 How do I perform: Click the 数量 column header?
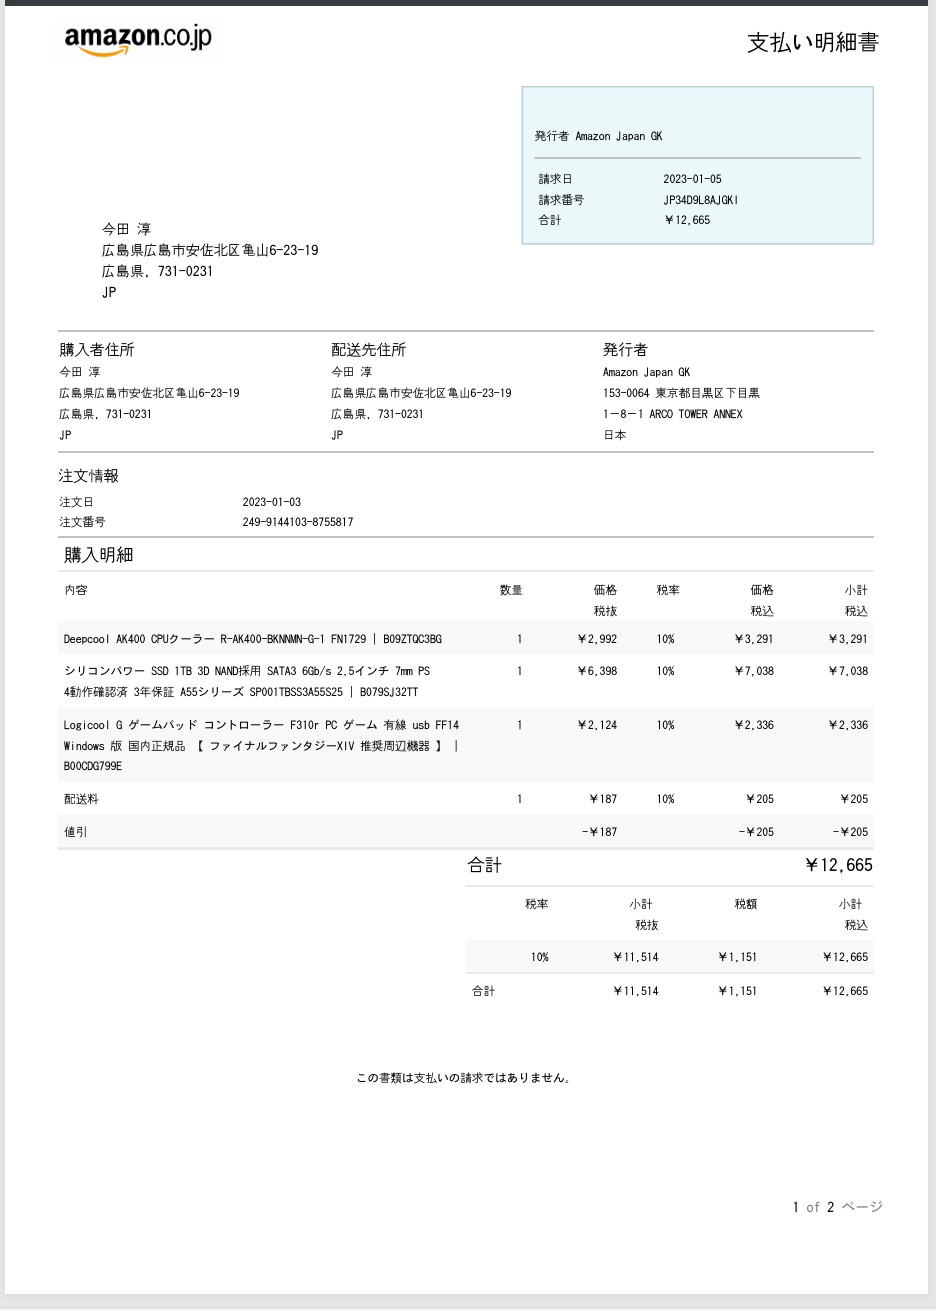point(510,590)
